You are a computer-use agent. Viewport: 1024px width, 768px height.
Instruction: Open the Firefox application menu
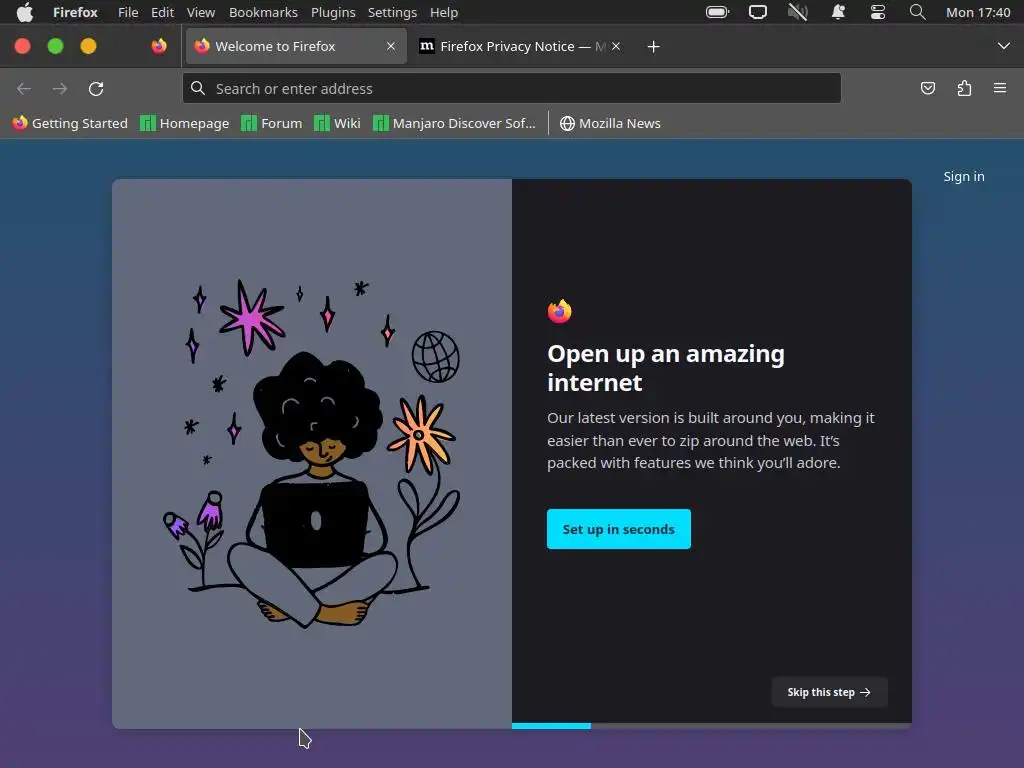[75, 12]
